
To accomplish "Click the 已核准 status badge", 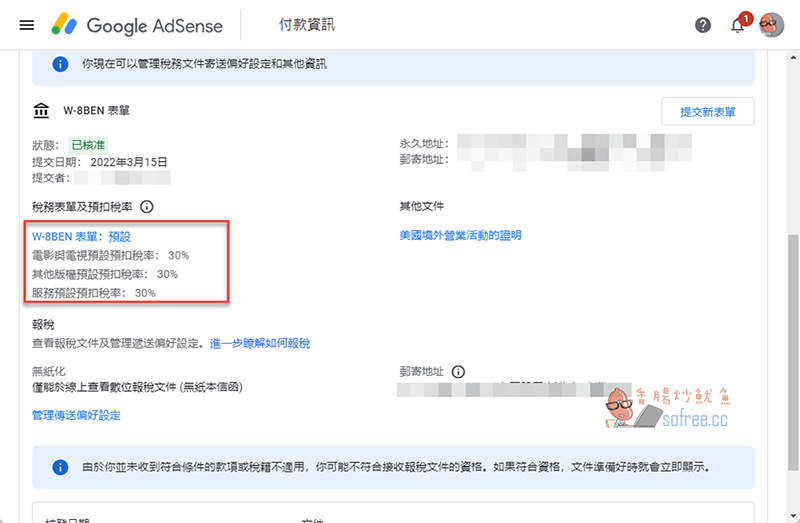I will (x=88, y=145).
